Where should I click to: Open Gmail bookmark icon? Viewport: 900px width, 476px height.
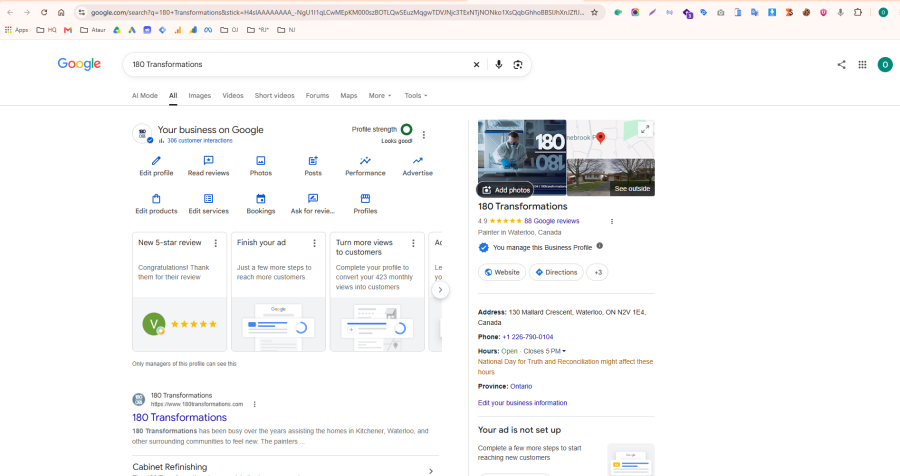click(x=68, y=30)
